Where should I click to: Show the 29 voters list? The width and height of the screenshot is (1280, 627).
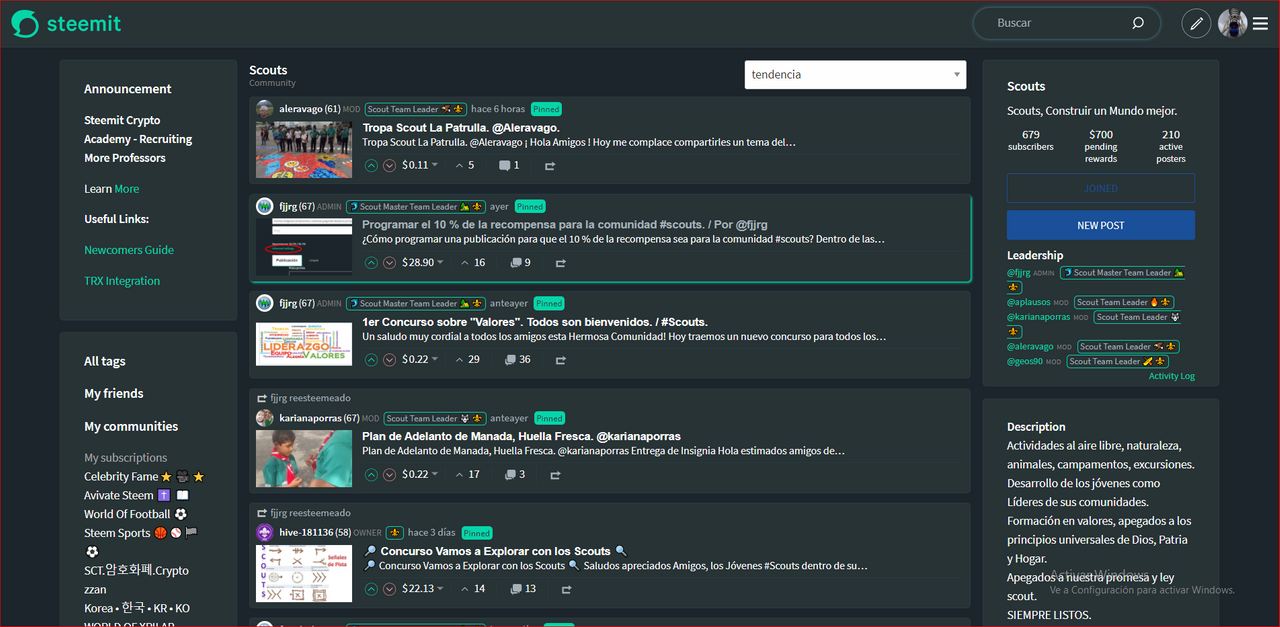[467, 359]
